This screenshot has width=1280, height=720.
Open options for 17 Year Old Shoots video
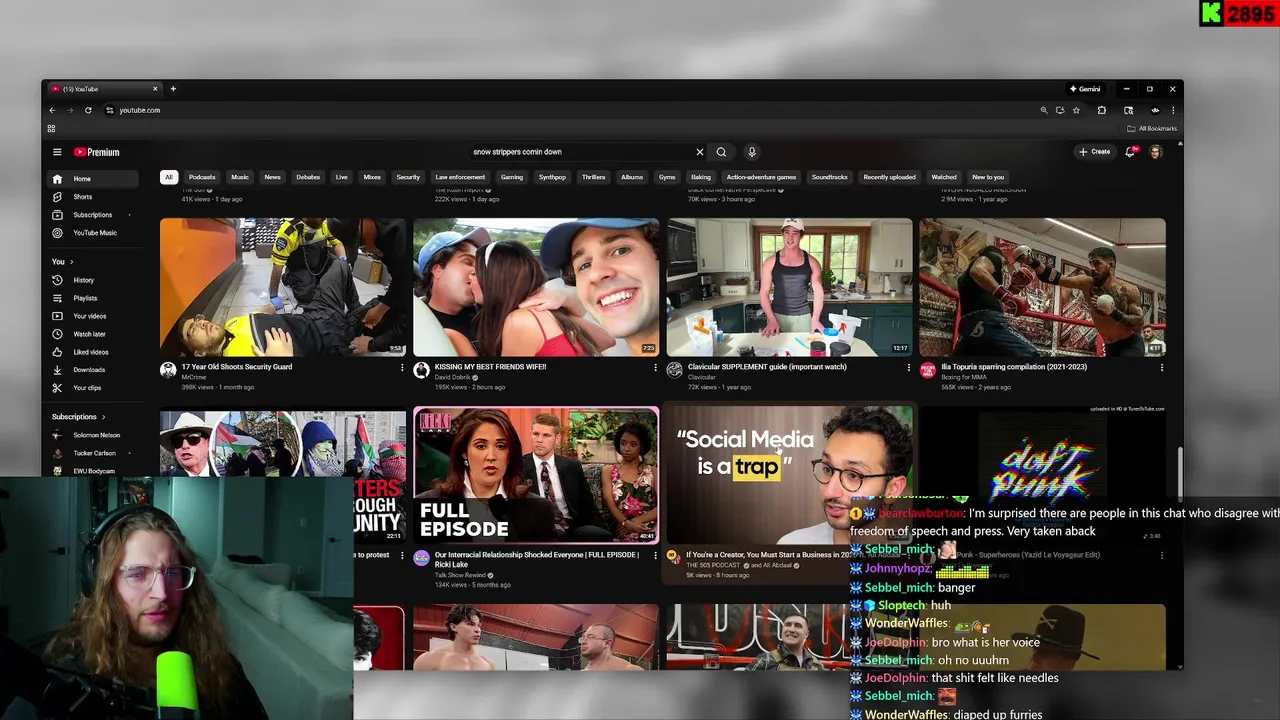[x=402, y=368]
